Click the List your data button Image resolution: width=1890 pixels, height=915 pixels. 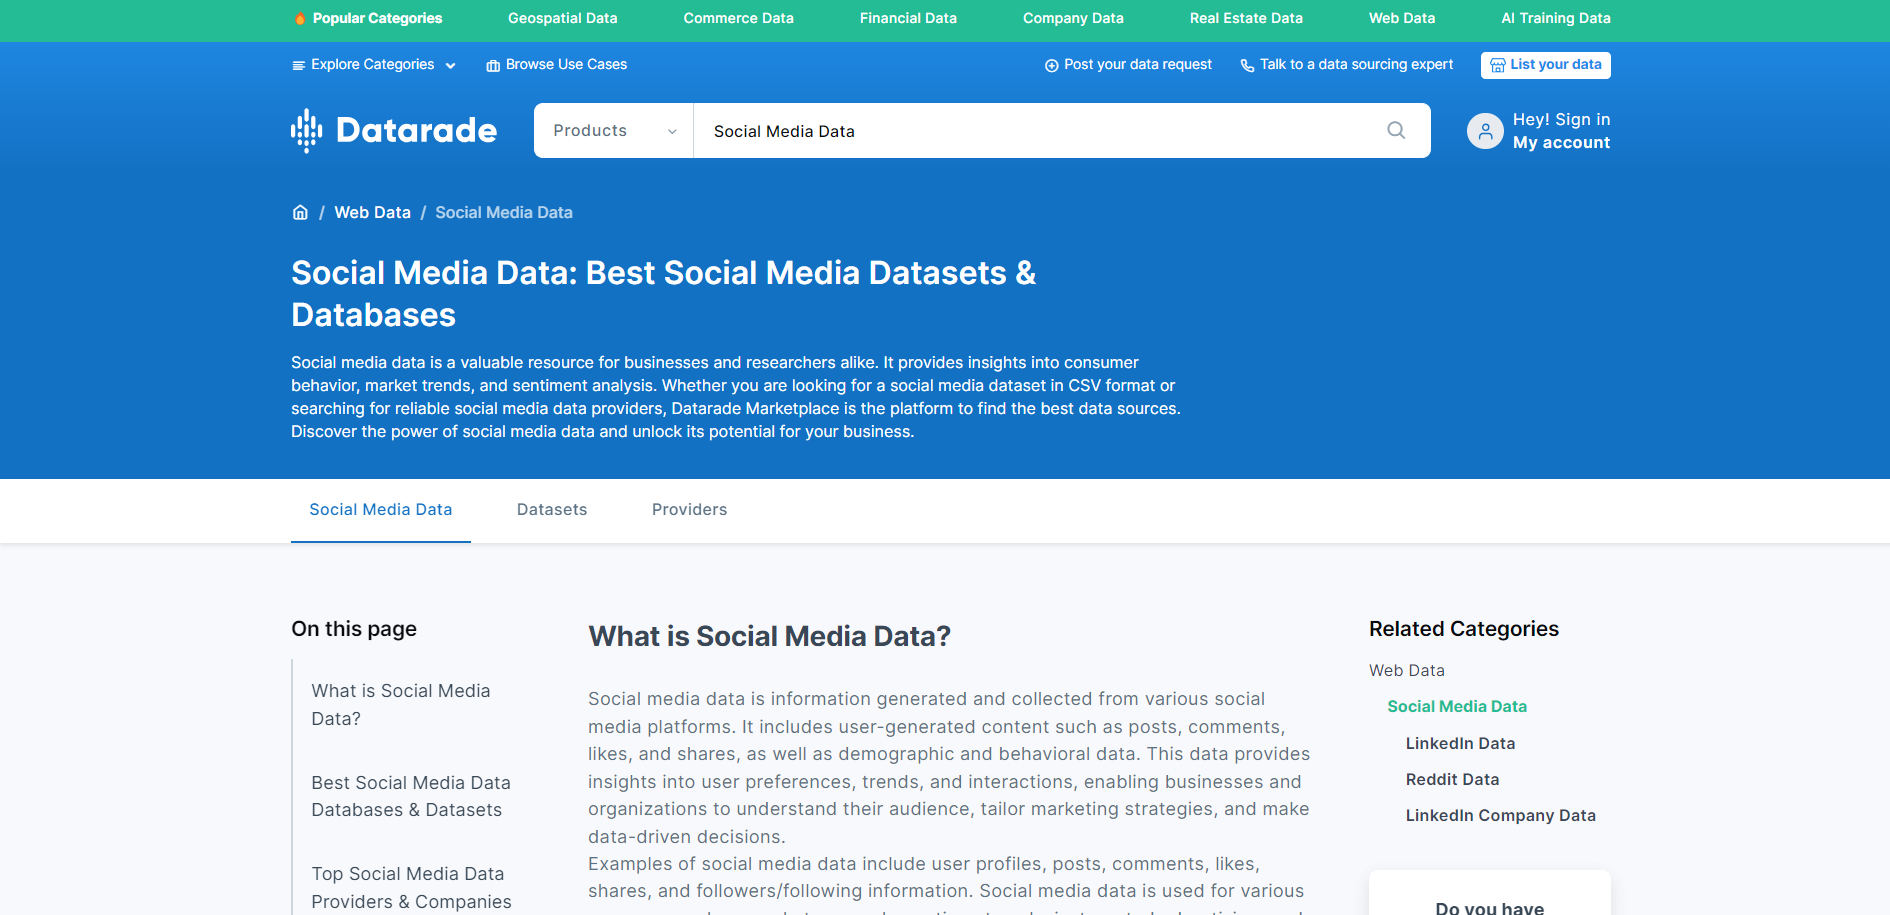pyautogui.click(x=1545, y=64)
